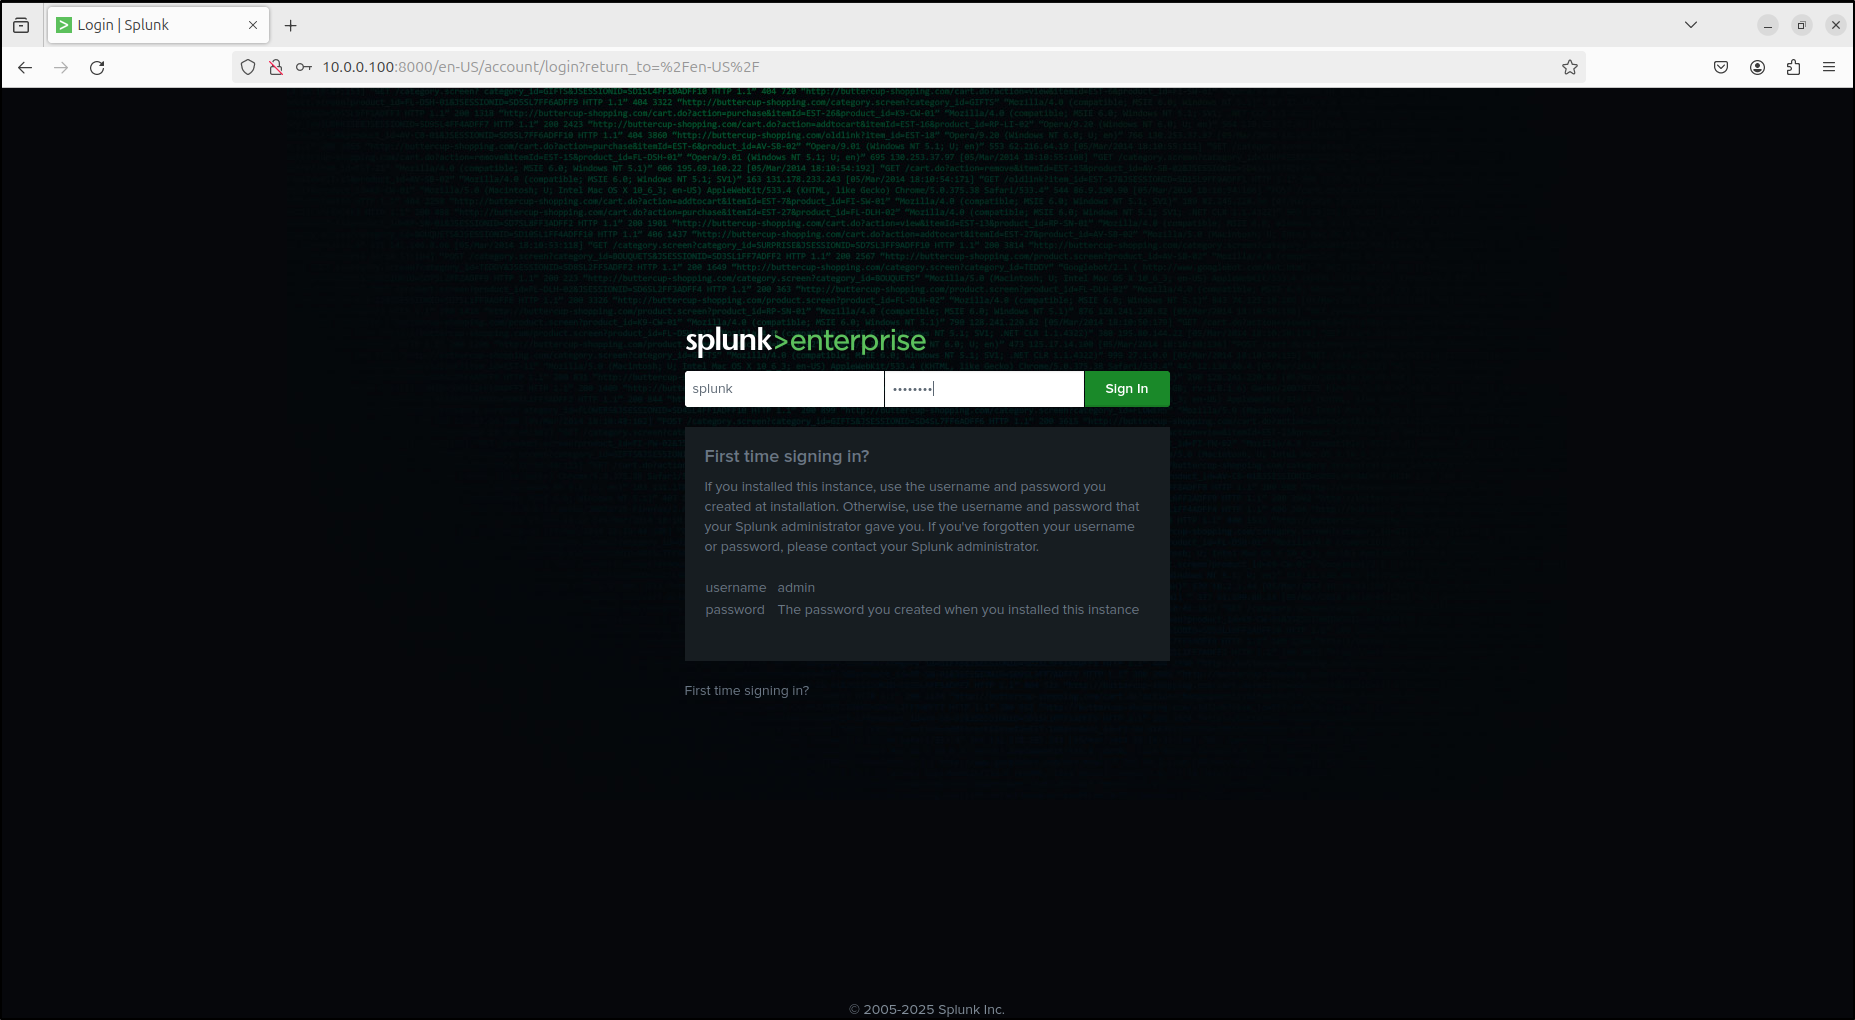Reload the current page

pyautogui.click(x=97, y=67)
